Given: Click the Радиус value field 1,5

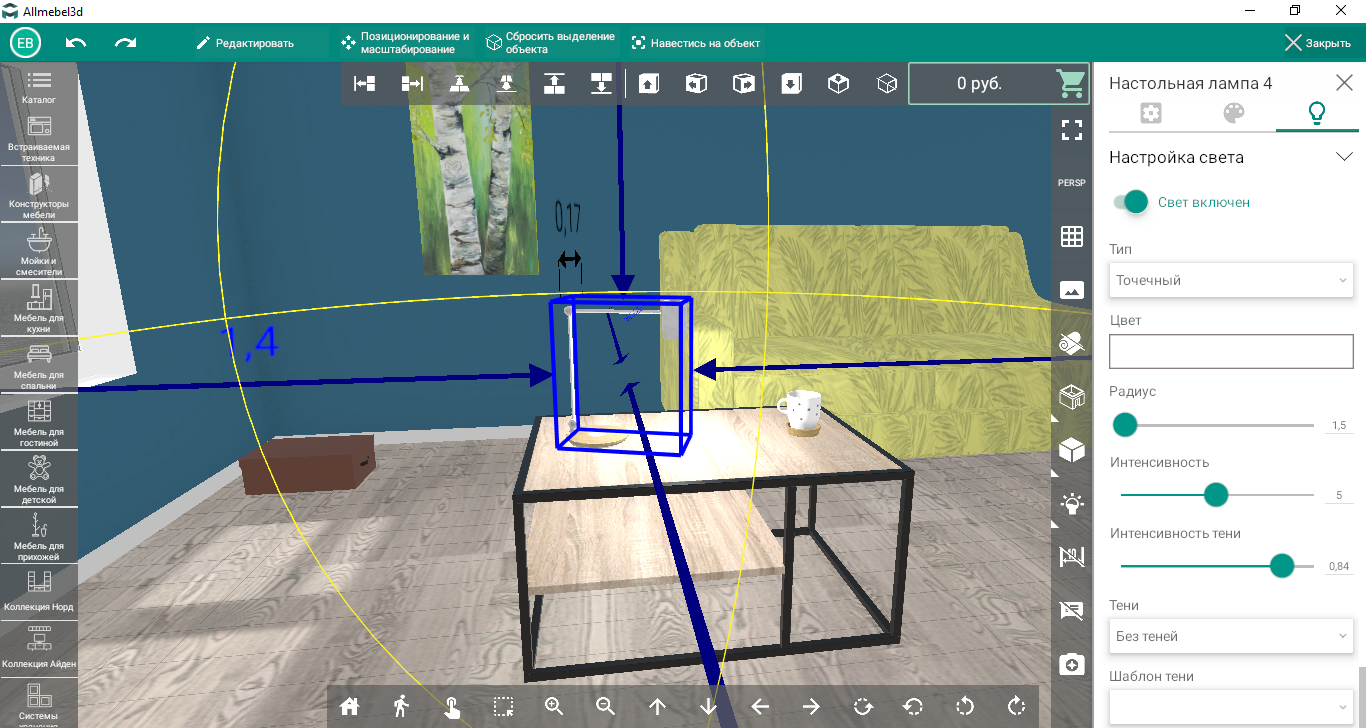Looking at the screenshot, I should tap(1338, 426).
